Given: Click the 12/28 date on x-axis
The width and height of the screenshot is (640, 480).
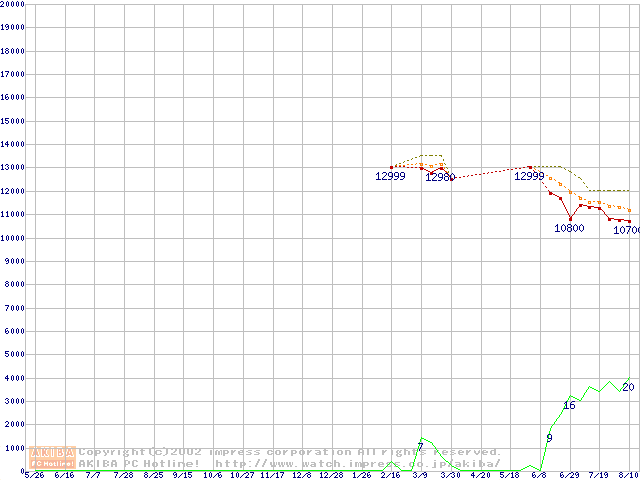Looking at the screenshot, I should 330,476.
